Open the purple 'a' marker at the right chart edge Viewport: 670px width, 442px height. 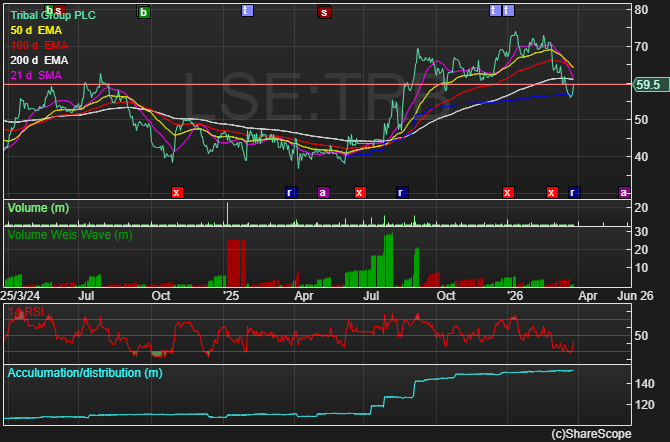(x=624, y=192)
